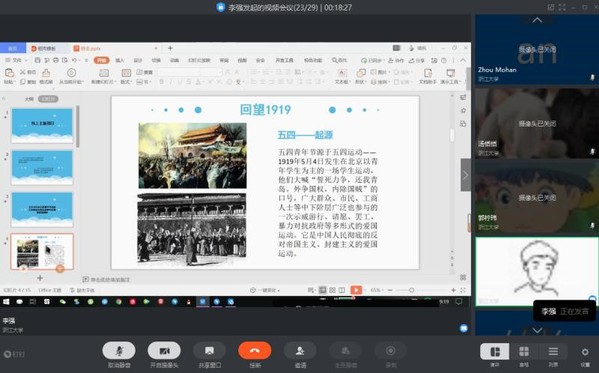Click the red hang-up call button
The height and width of the screenshot is (373, 599).
[255, 350]
